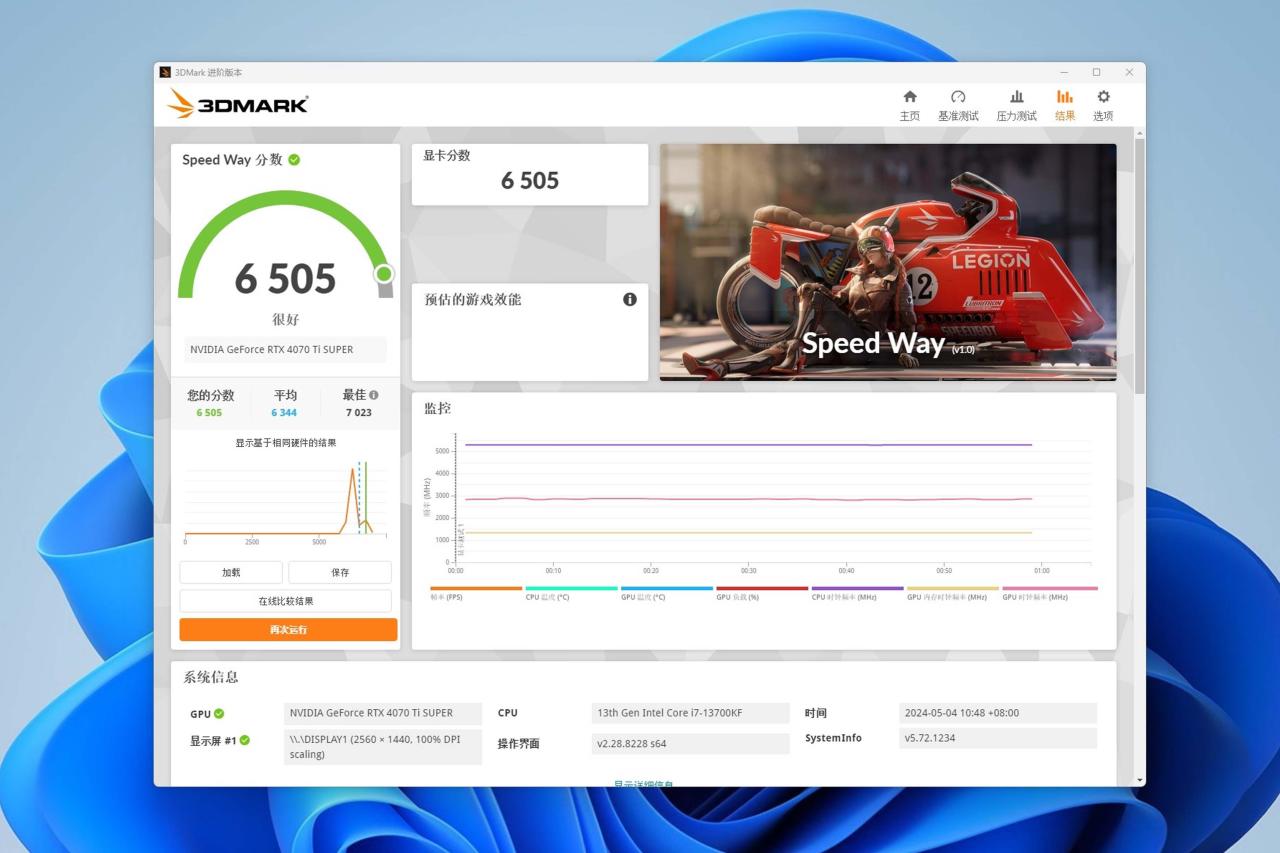Click the 3DMark logo
The image size is (1280, 853).
click(238, 104)
